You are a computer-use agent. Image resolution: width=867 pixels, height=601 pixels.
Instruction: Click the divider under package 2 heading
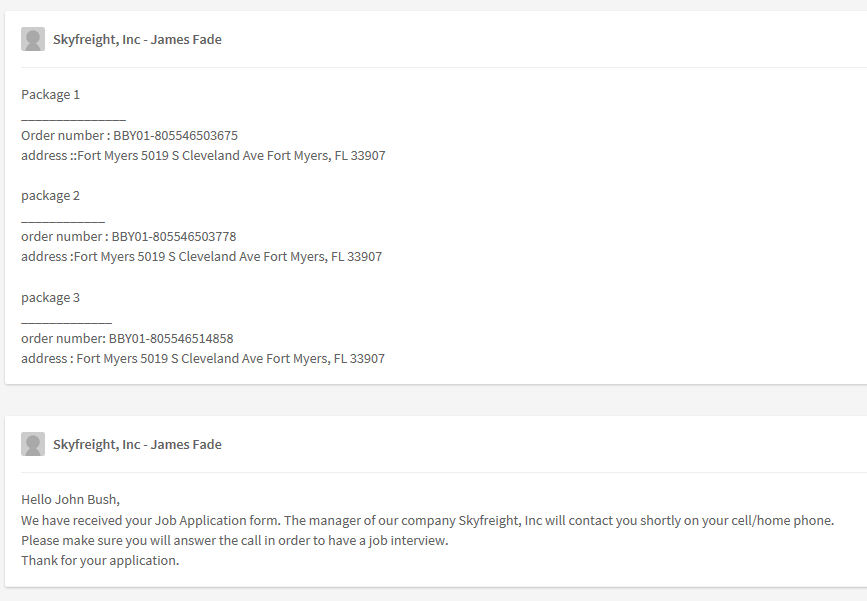63,221
